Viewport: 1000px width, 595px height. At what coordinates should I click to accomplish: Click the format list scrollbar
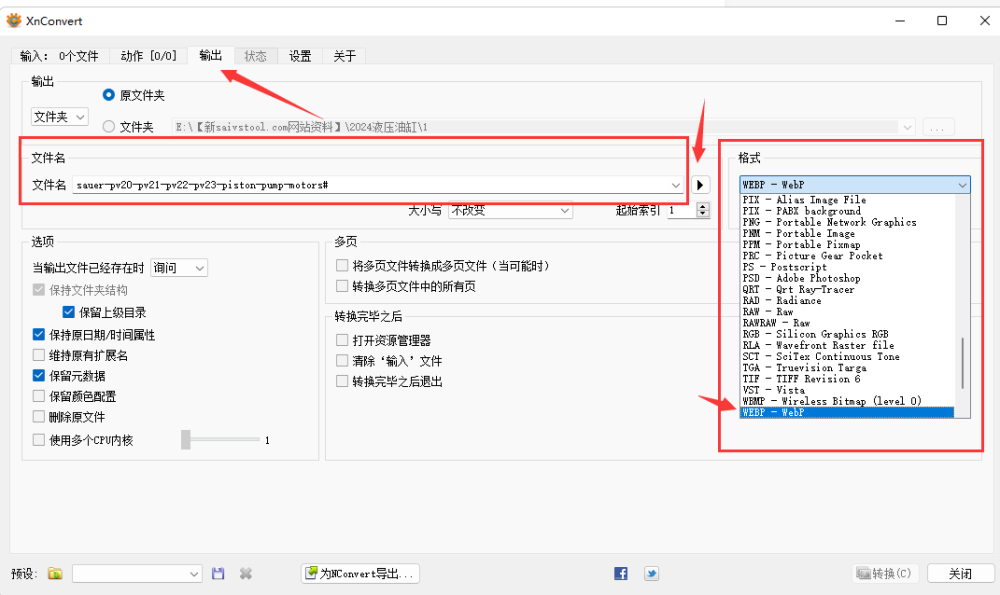click(x=962, y=362)
